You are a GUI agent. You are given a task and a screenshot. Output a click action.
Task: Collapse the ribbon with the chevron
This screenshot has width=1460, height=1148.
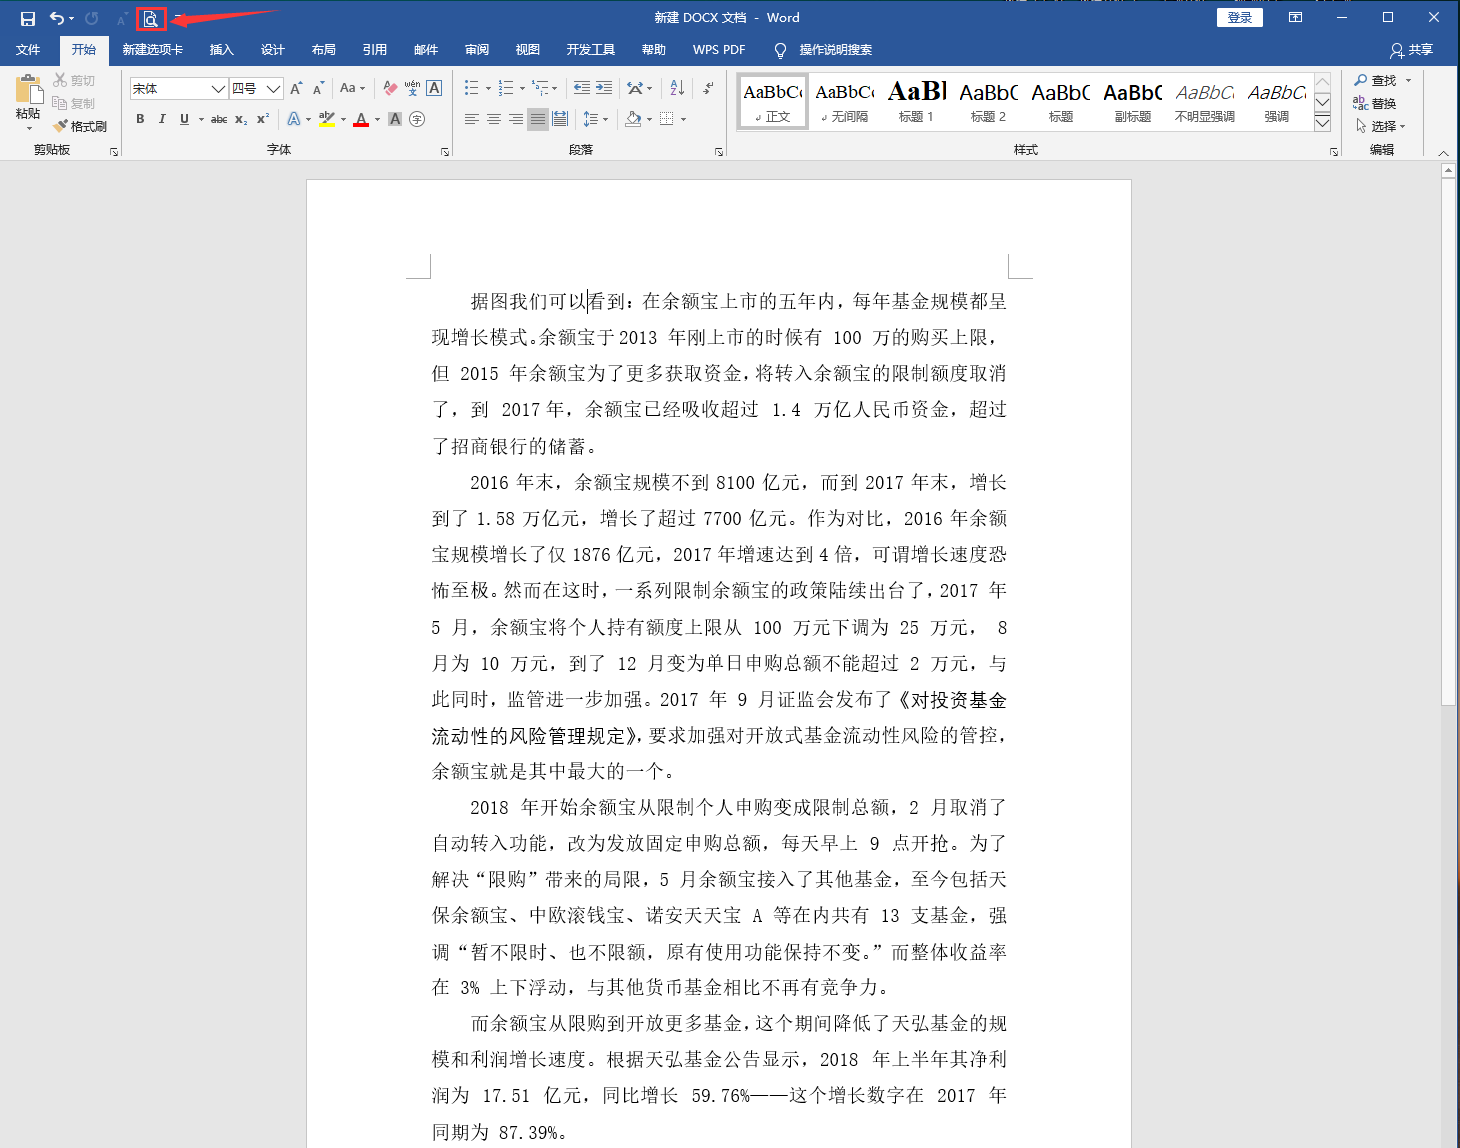pos(1443,153)
